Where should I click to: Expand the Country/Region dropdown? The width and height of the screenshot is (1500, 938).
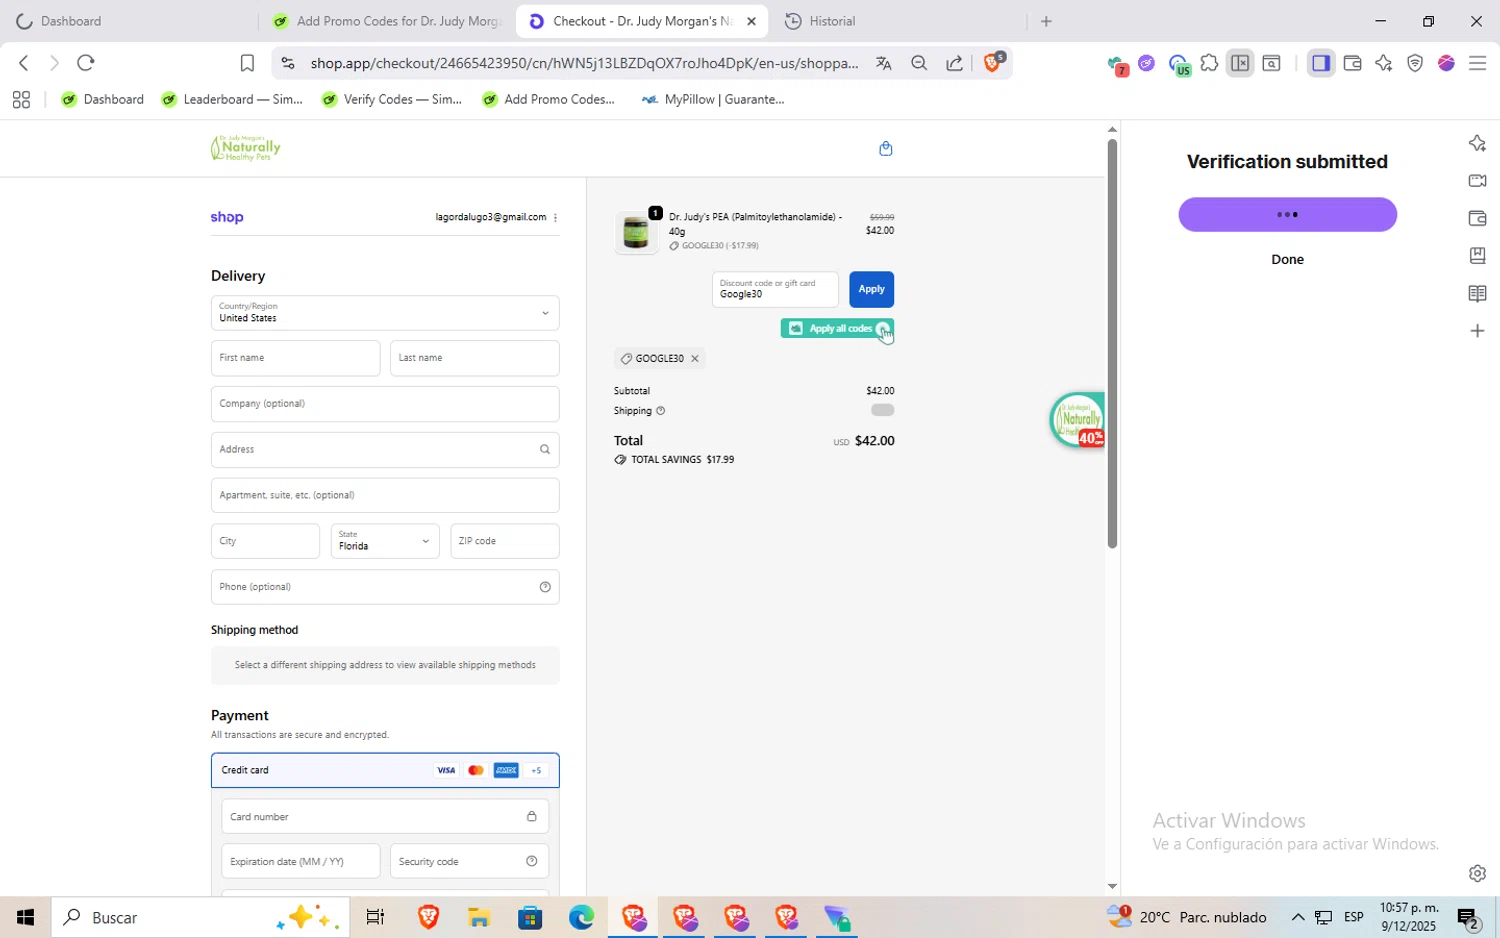point(385,313)
